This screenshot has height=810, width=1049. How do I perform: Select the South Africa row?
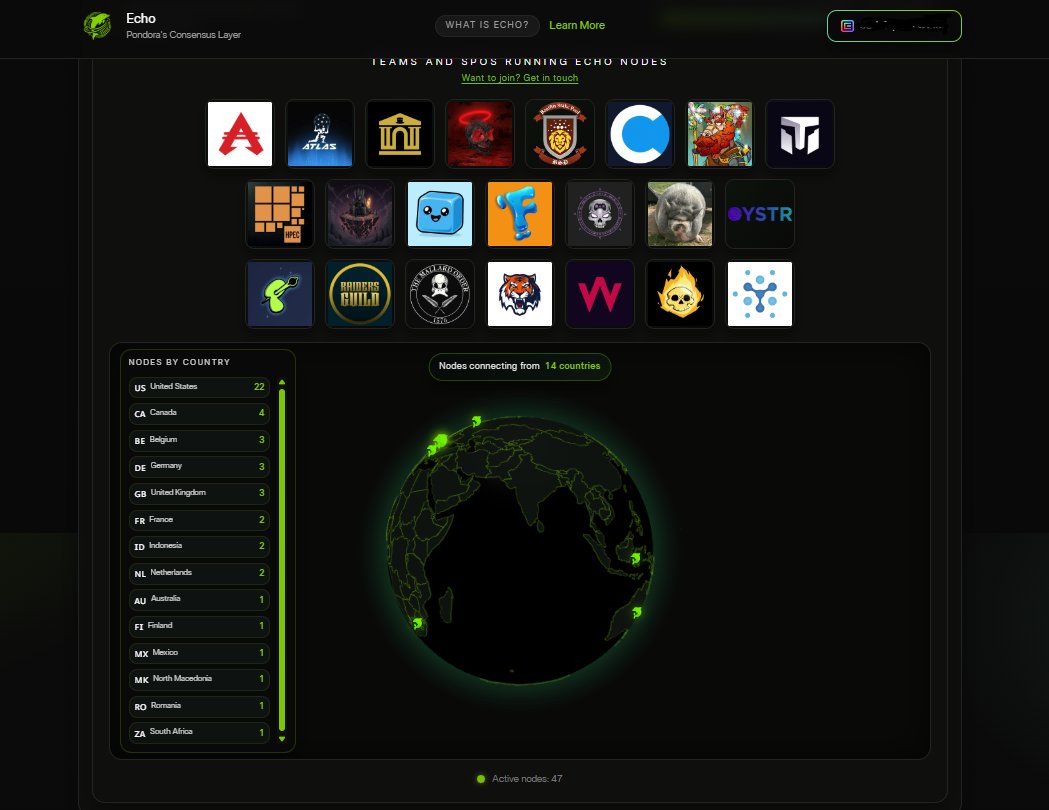click(x=199, y=732)
